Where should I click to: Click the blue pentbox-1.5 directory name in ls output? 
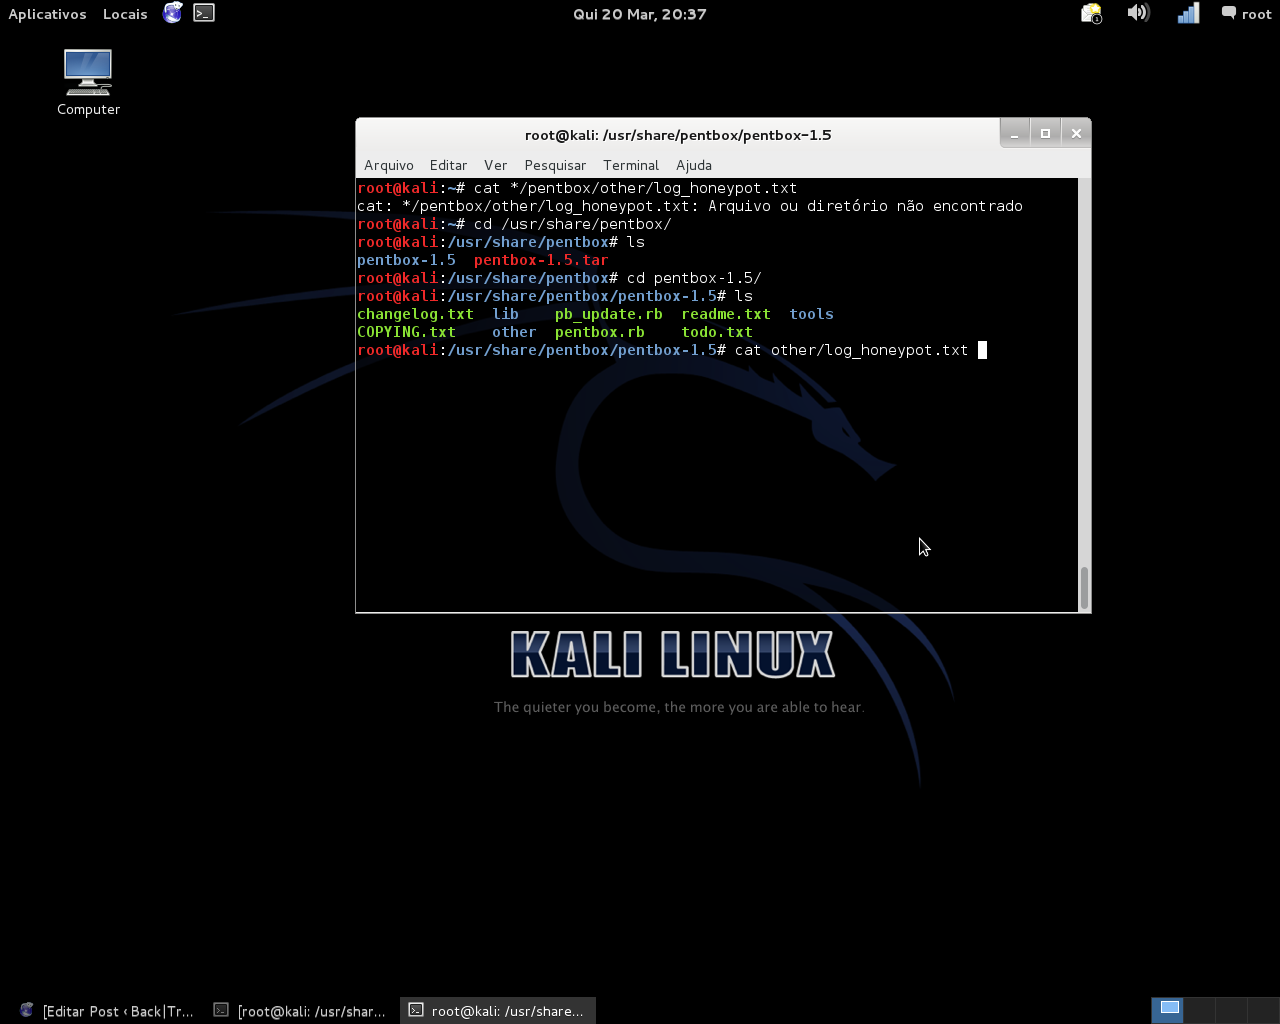[406, 260]
